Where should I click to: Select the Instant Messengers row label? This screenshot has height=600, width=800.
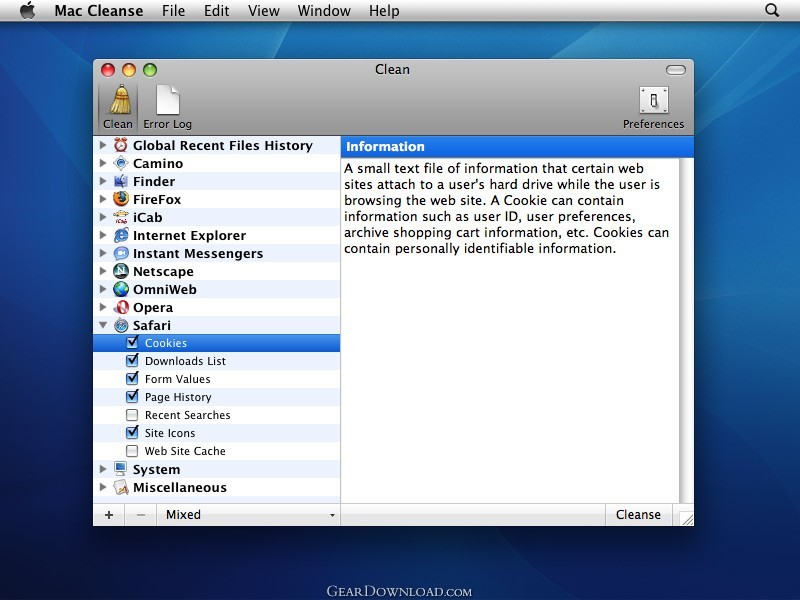pyautogui.click(x=198, y=254)
